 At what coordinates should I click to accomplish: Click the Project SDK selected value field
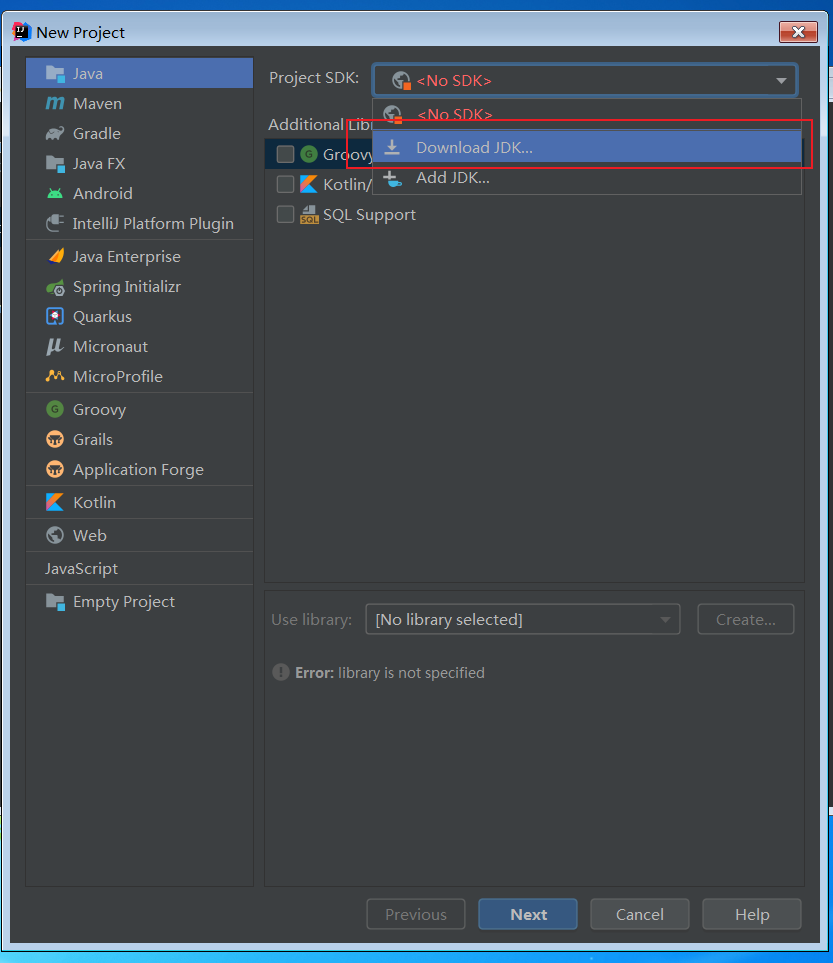[585, 80]
